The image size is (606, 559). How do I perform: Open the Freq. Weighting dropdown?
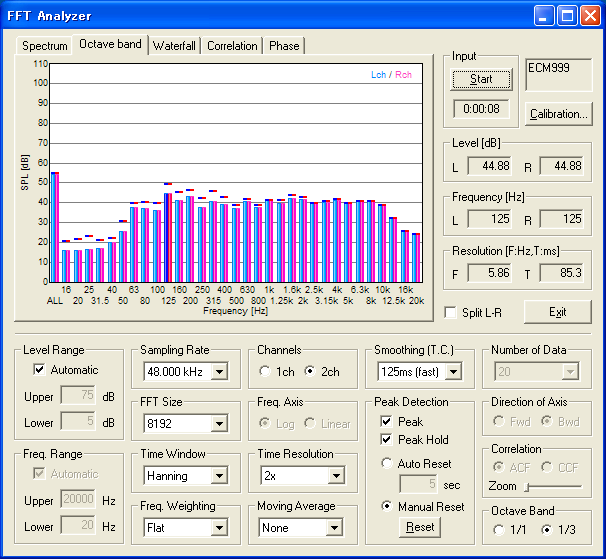pyautogui.click(x=220, y=528)
